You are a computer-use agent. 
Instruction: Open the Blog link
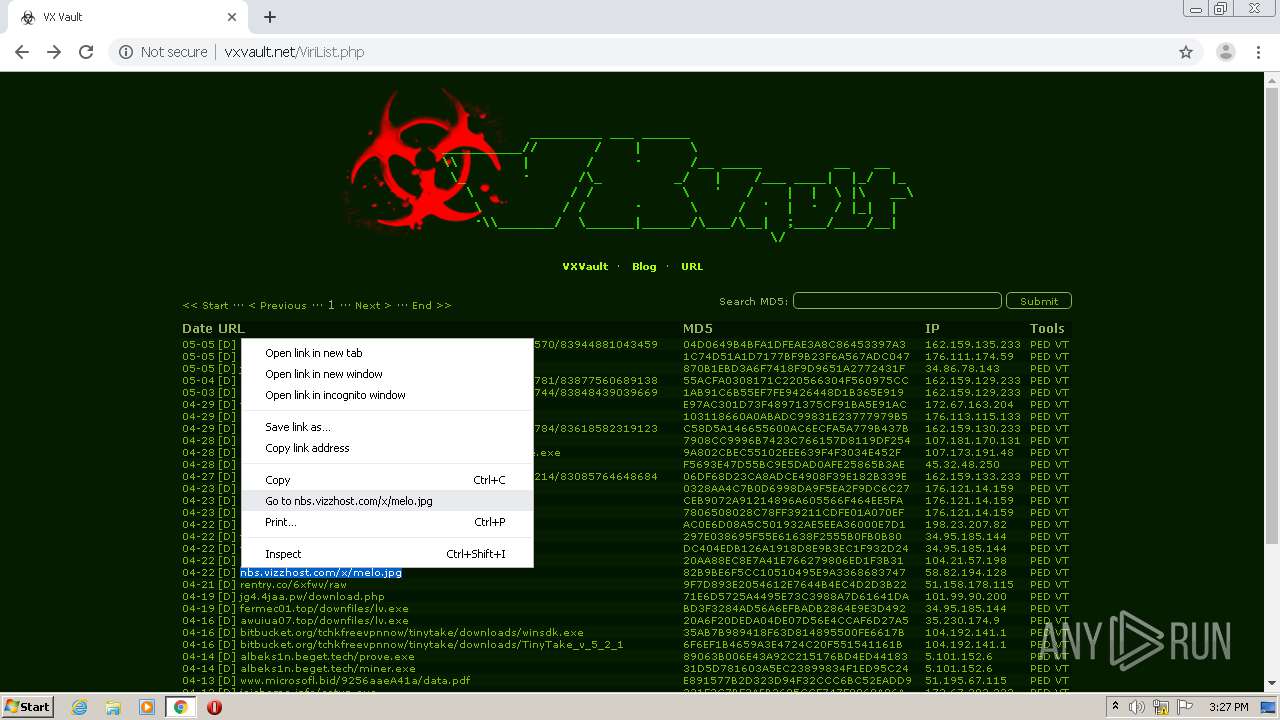pos(644,267)
